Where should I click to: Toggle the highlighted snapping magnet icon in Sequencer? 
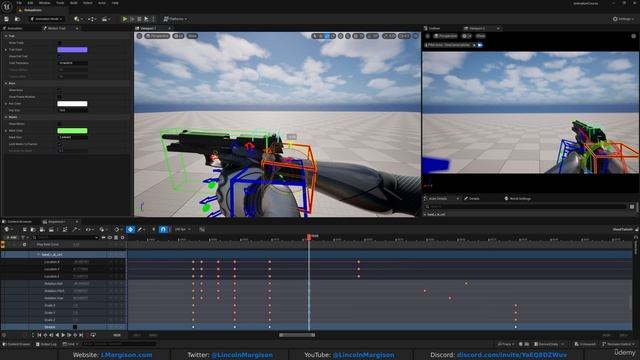tap(163, 229)
